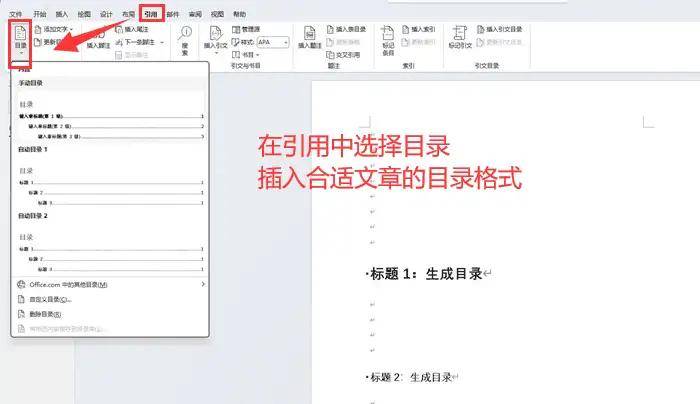
Task: Switch to the 布局 tab
Action: pyautogui.click(x=128, y=14)
